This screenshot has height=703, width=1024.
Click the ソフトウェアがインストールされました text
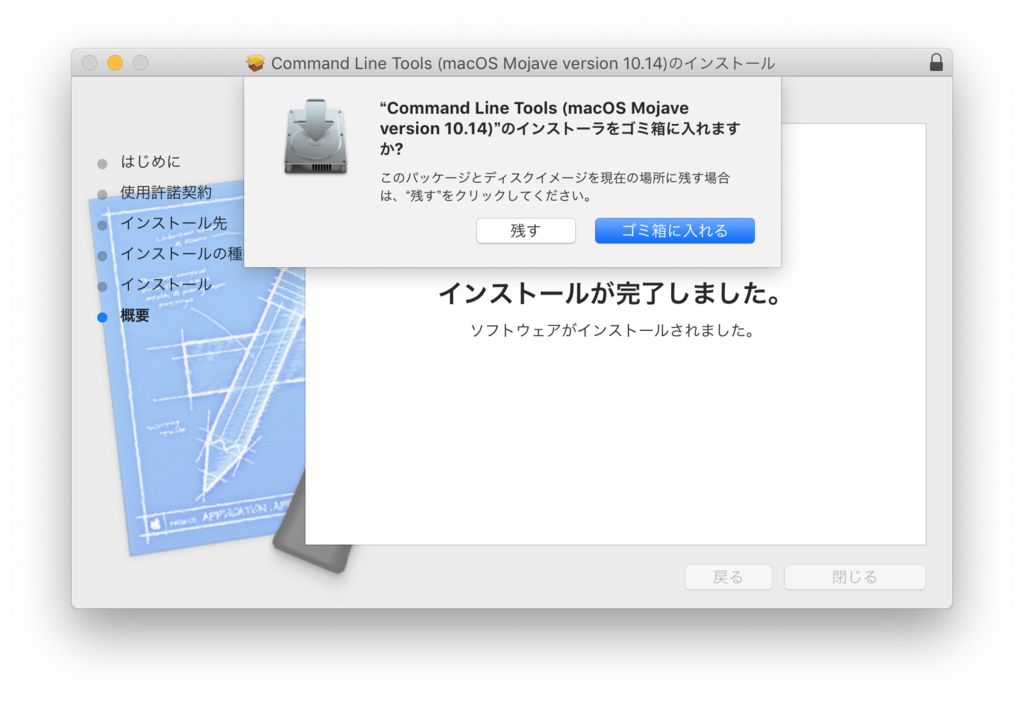pyautogui.click(x=613, y=331)
